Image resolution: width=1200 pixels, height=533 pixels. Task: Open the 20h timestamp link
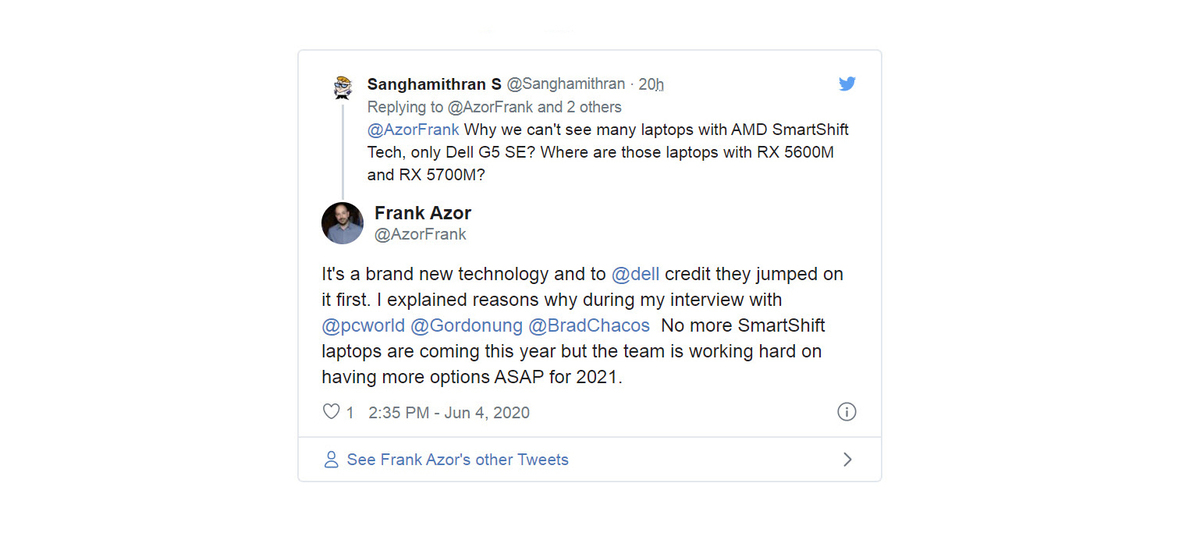pos(651,84)
